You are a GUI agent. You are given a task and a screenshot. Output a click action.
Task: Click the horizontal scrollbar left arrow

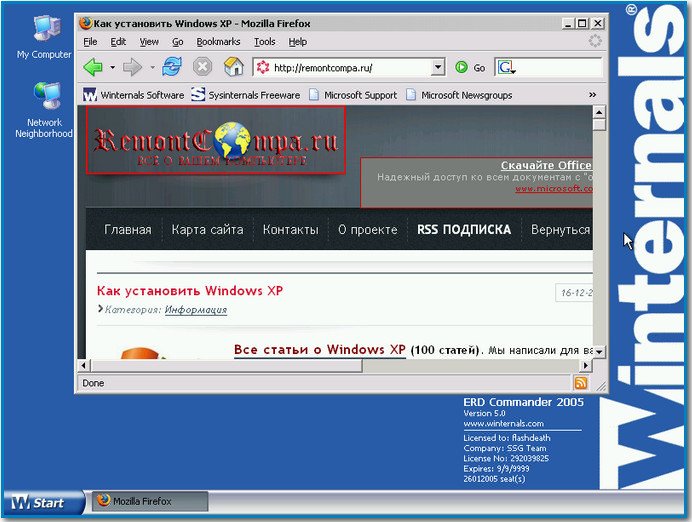tap(84, 365)
